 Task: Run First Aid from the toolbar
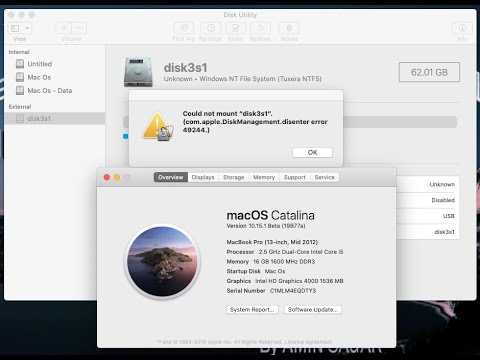pyautogui.click(x=183, y=28)
